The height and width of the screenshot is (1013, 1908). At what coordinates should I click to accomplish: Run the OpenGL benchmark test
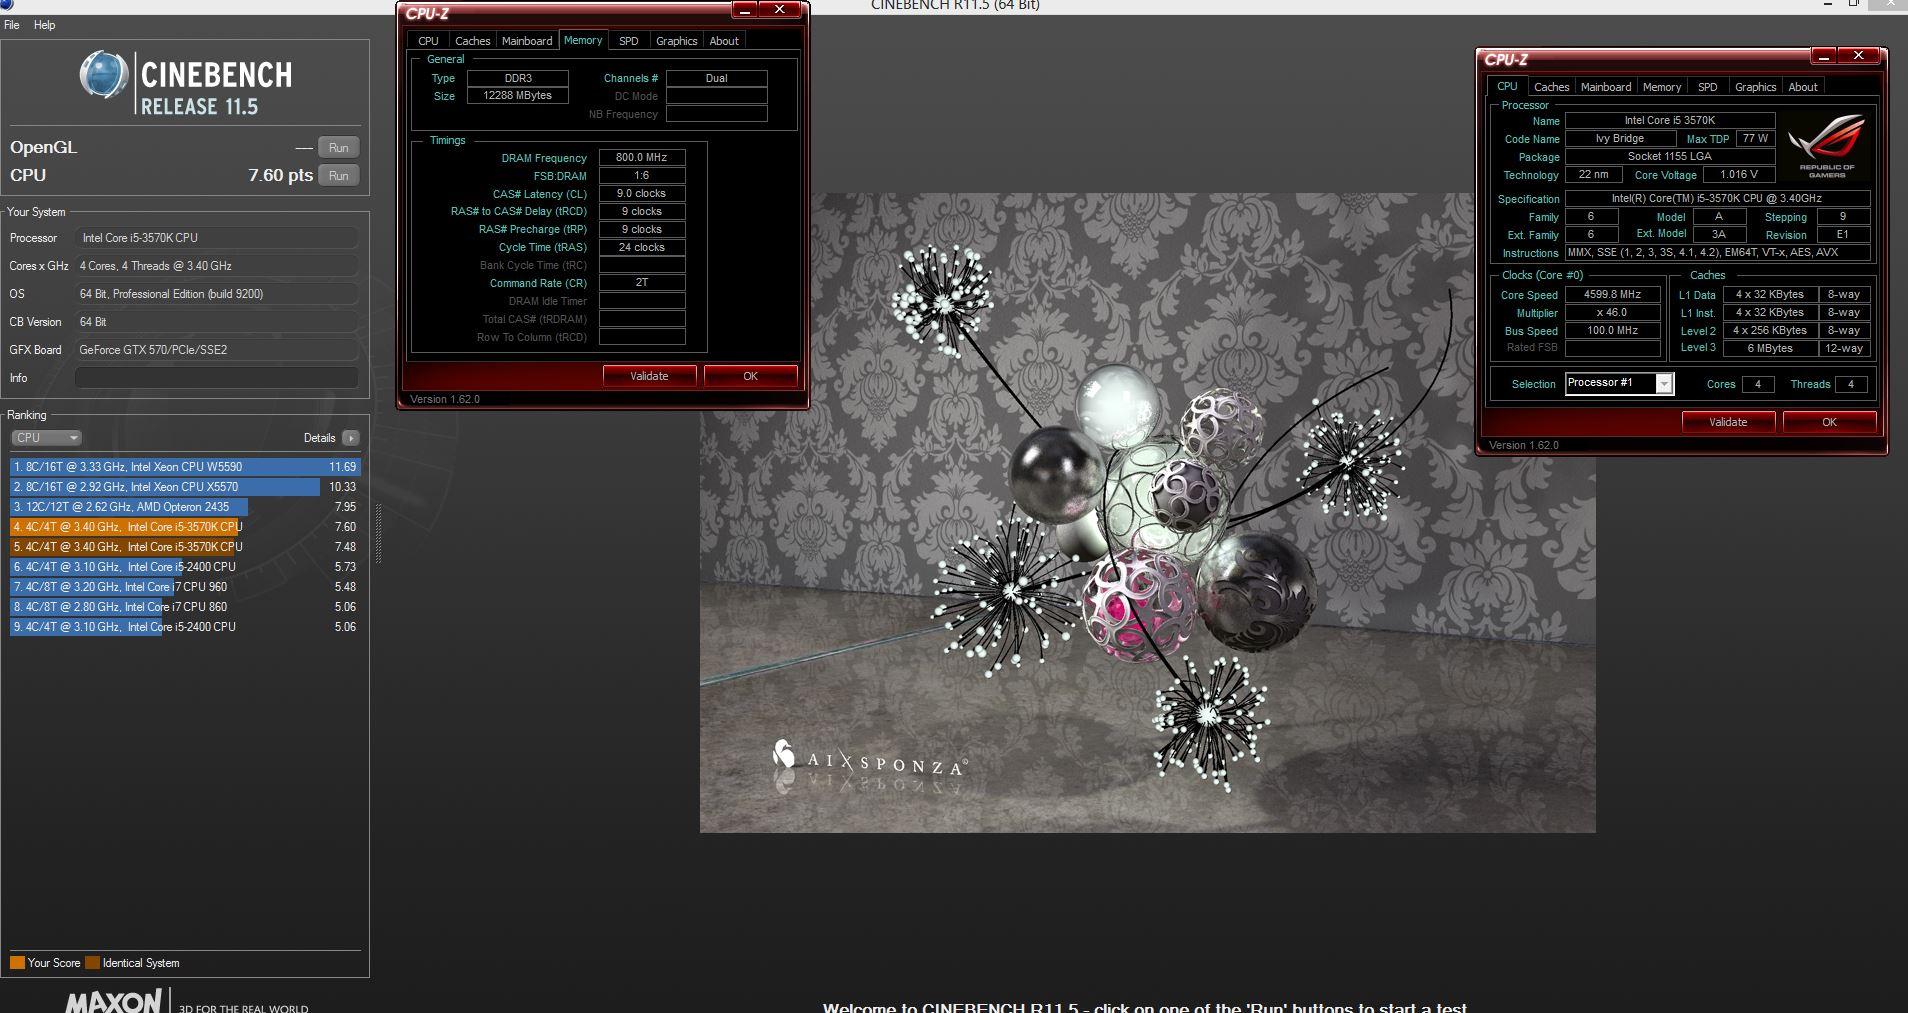point(339,148)
